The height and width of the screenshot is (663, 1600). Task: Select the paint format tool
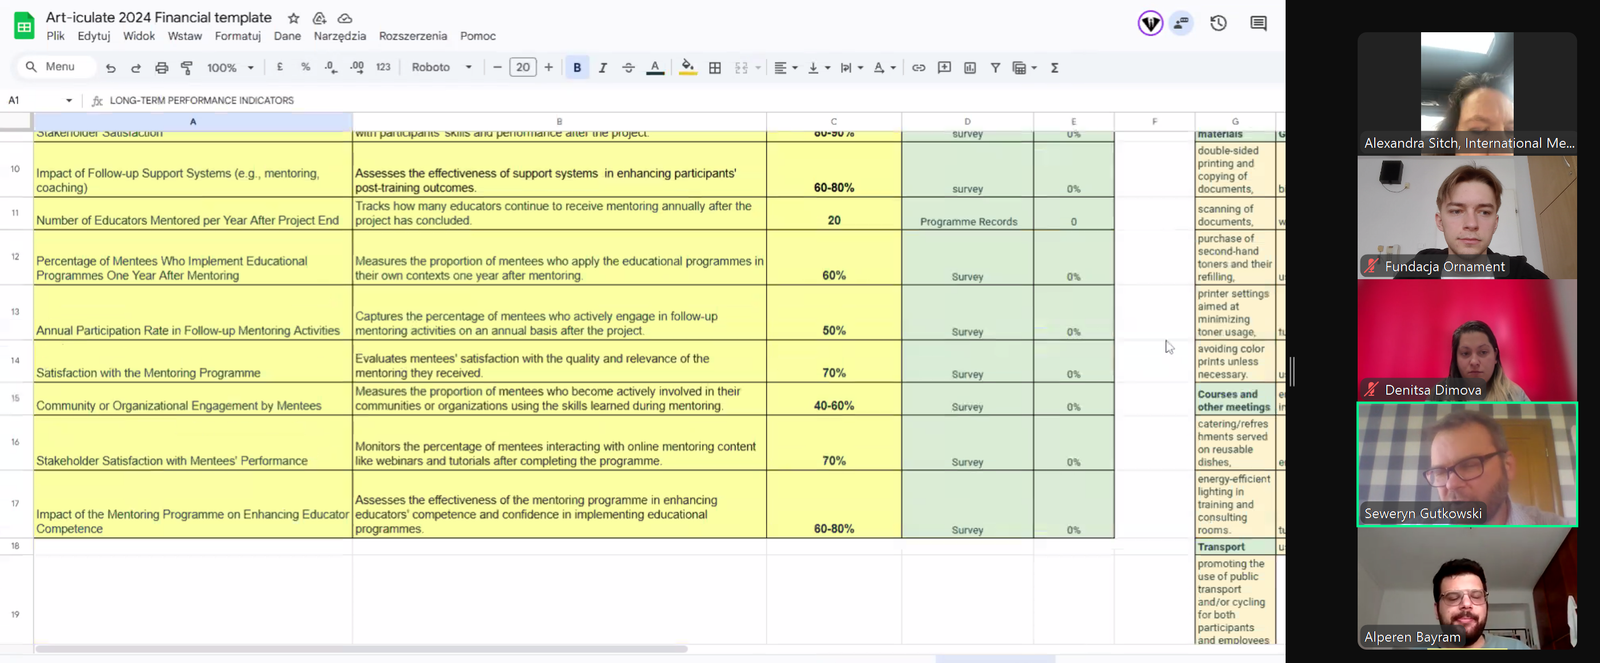tap(187, 68)
